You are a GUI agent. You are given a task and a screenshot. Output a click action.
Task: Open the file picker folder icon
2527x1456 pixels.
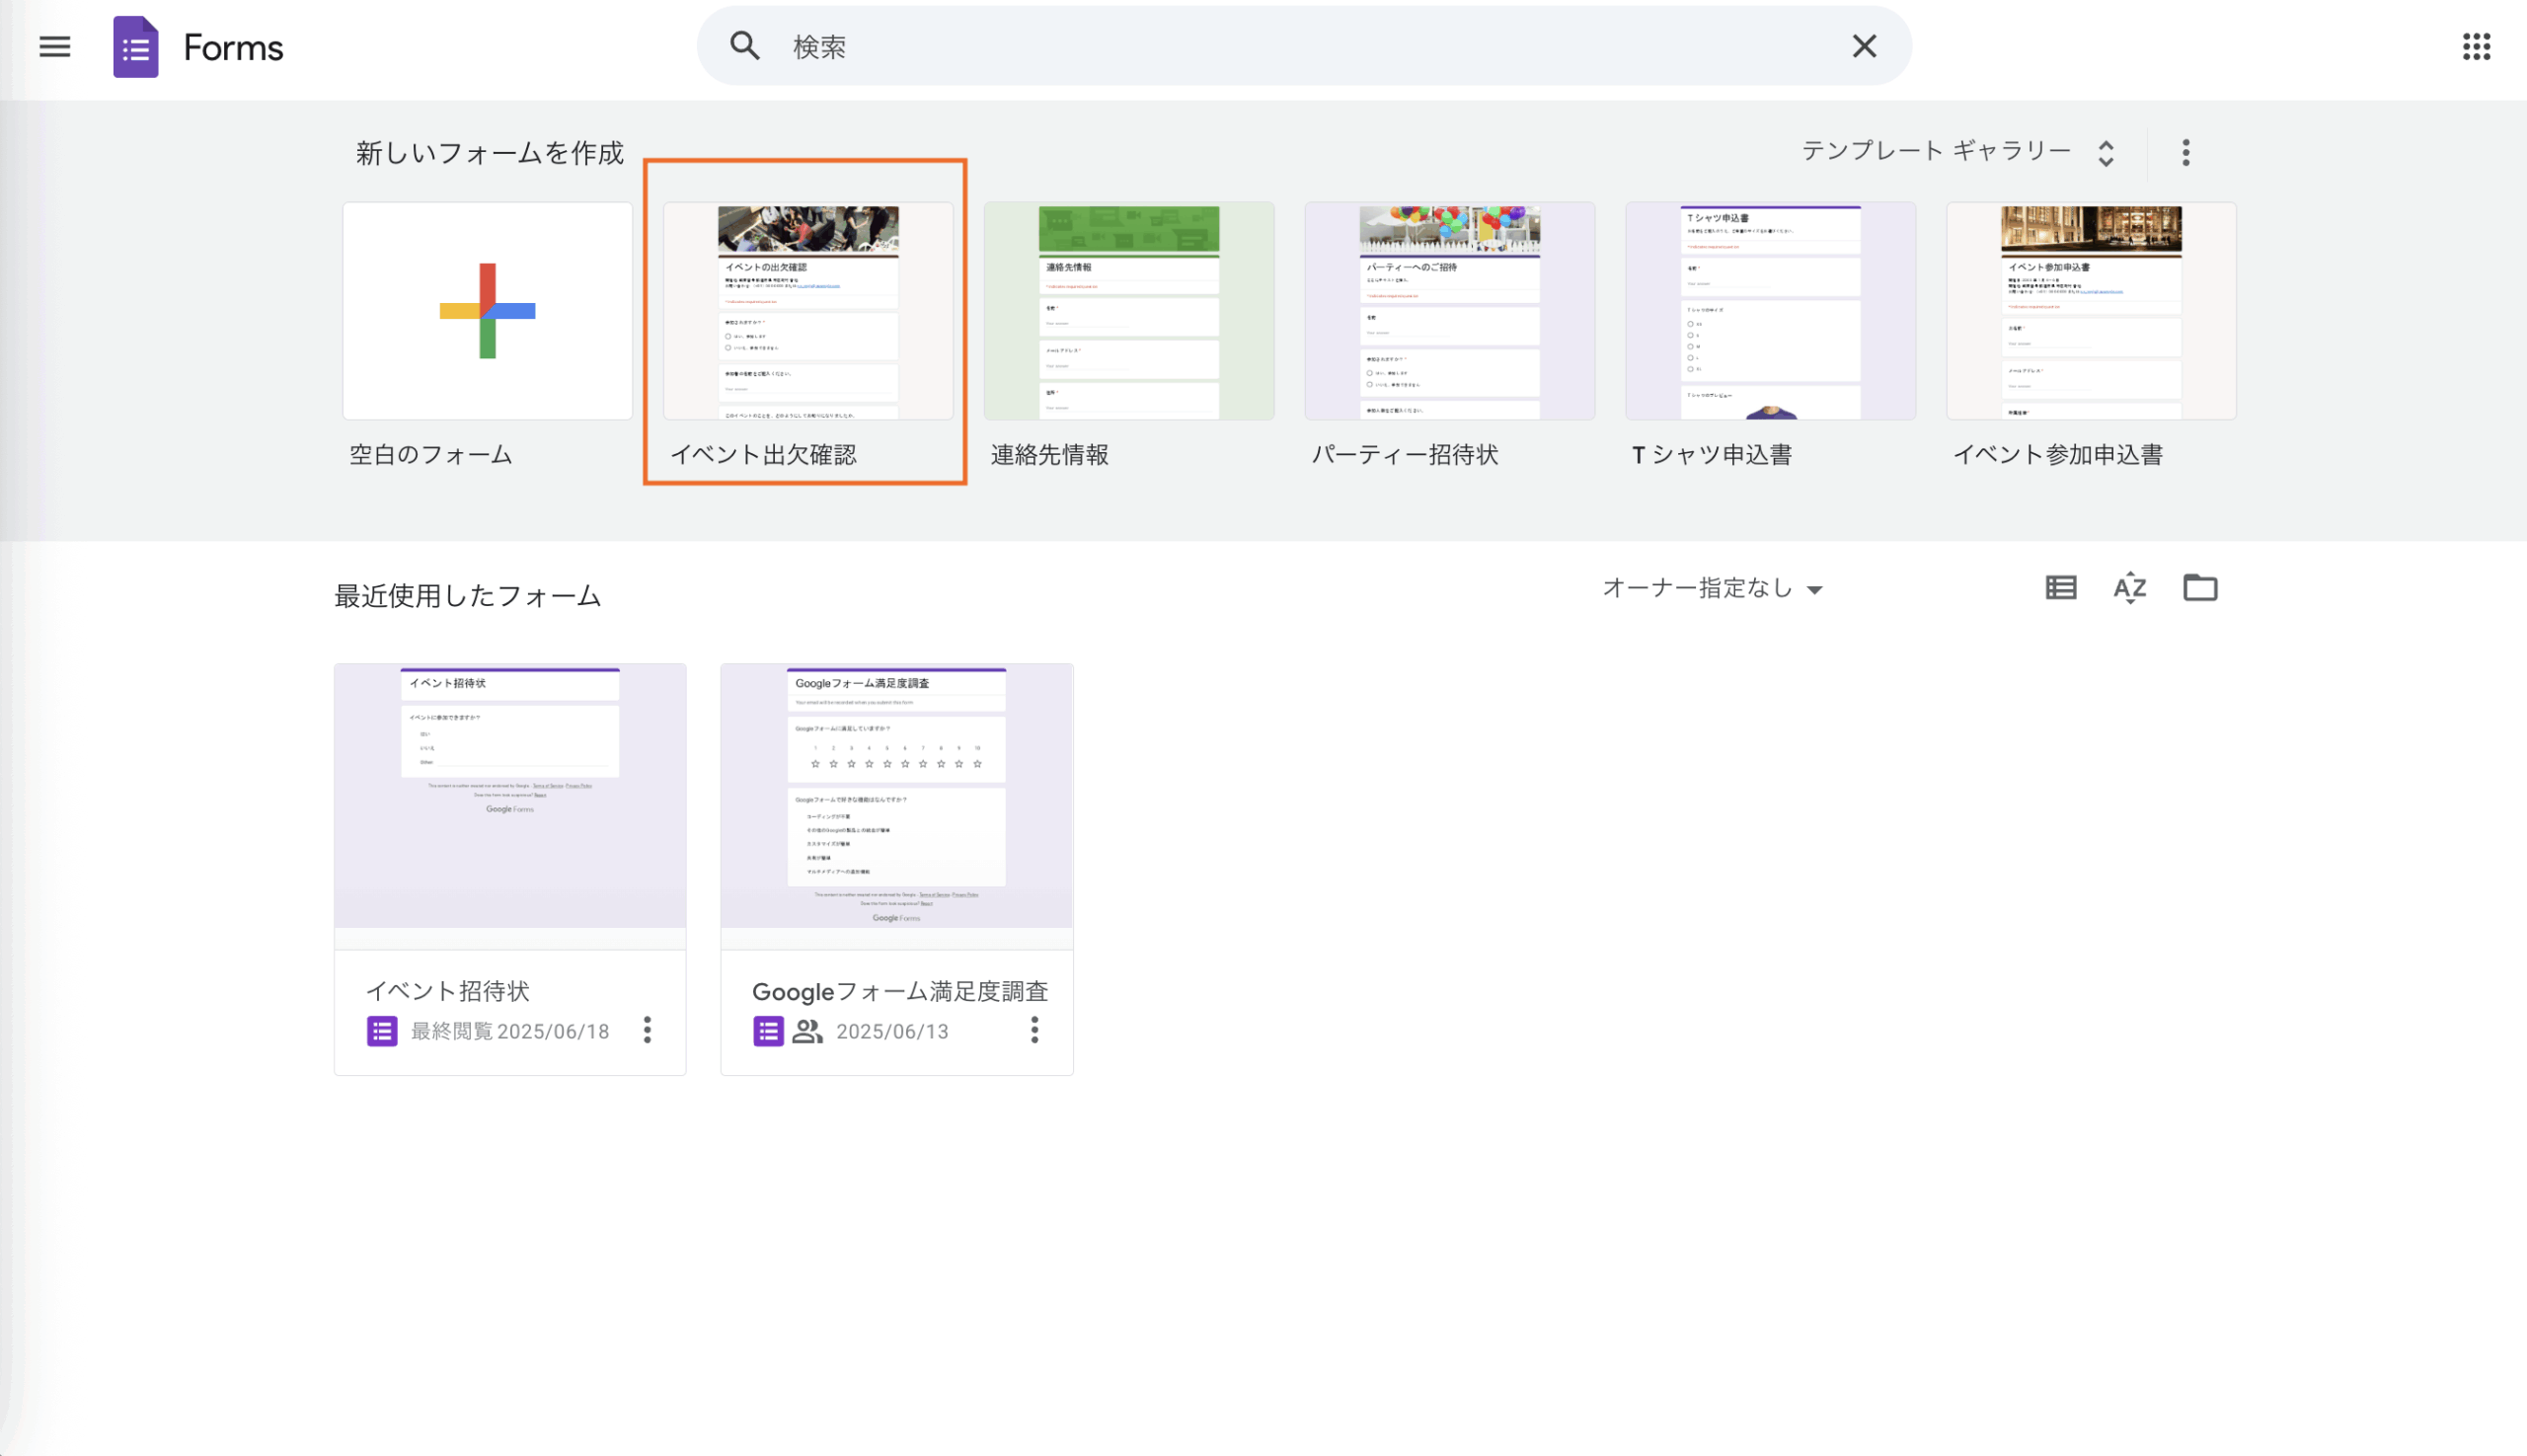(x=2199, y=588)
